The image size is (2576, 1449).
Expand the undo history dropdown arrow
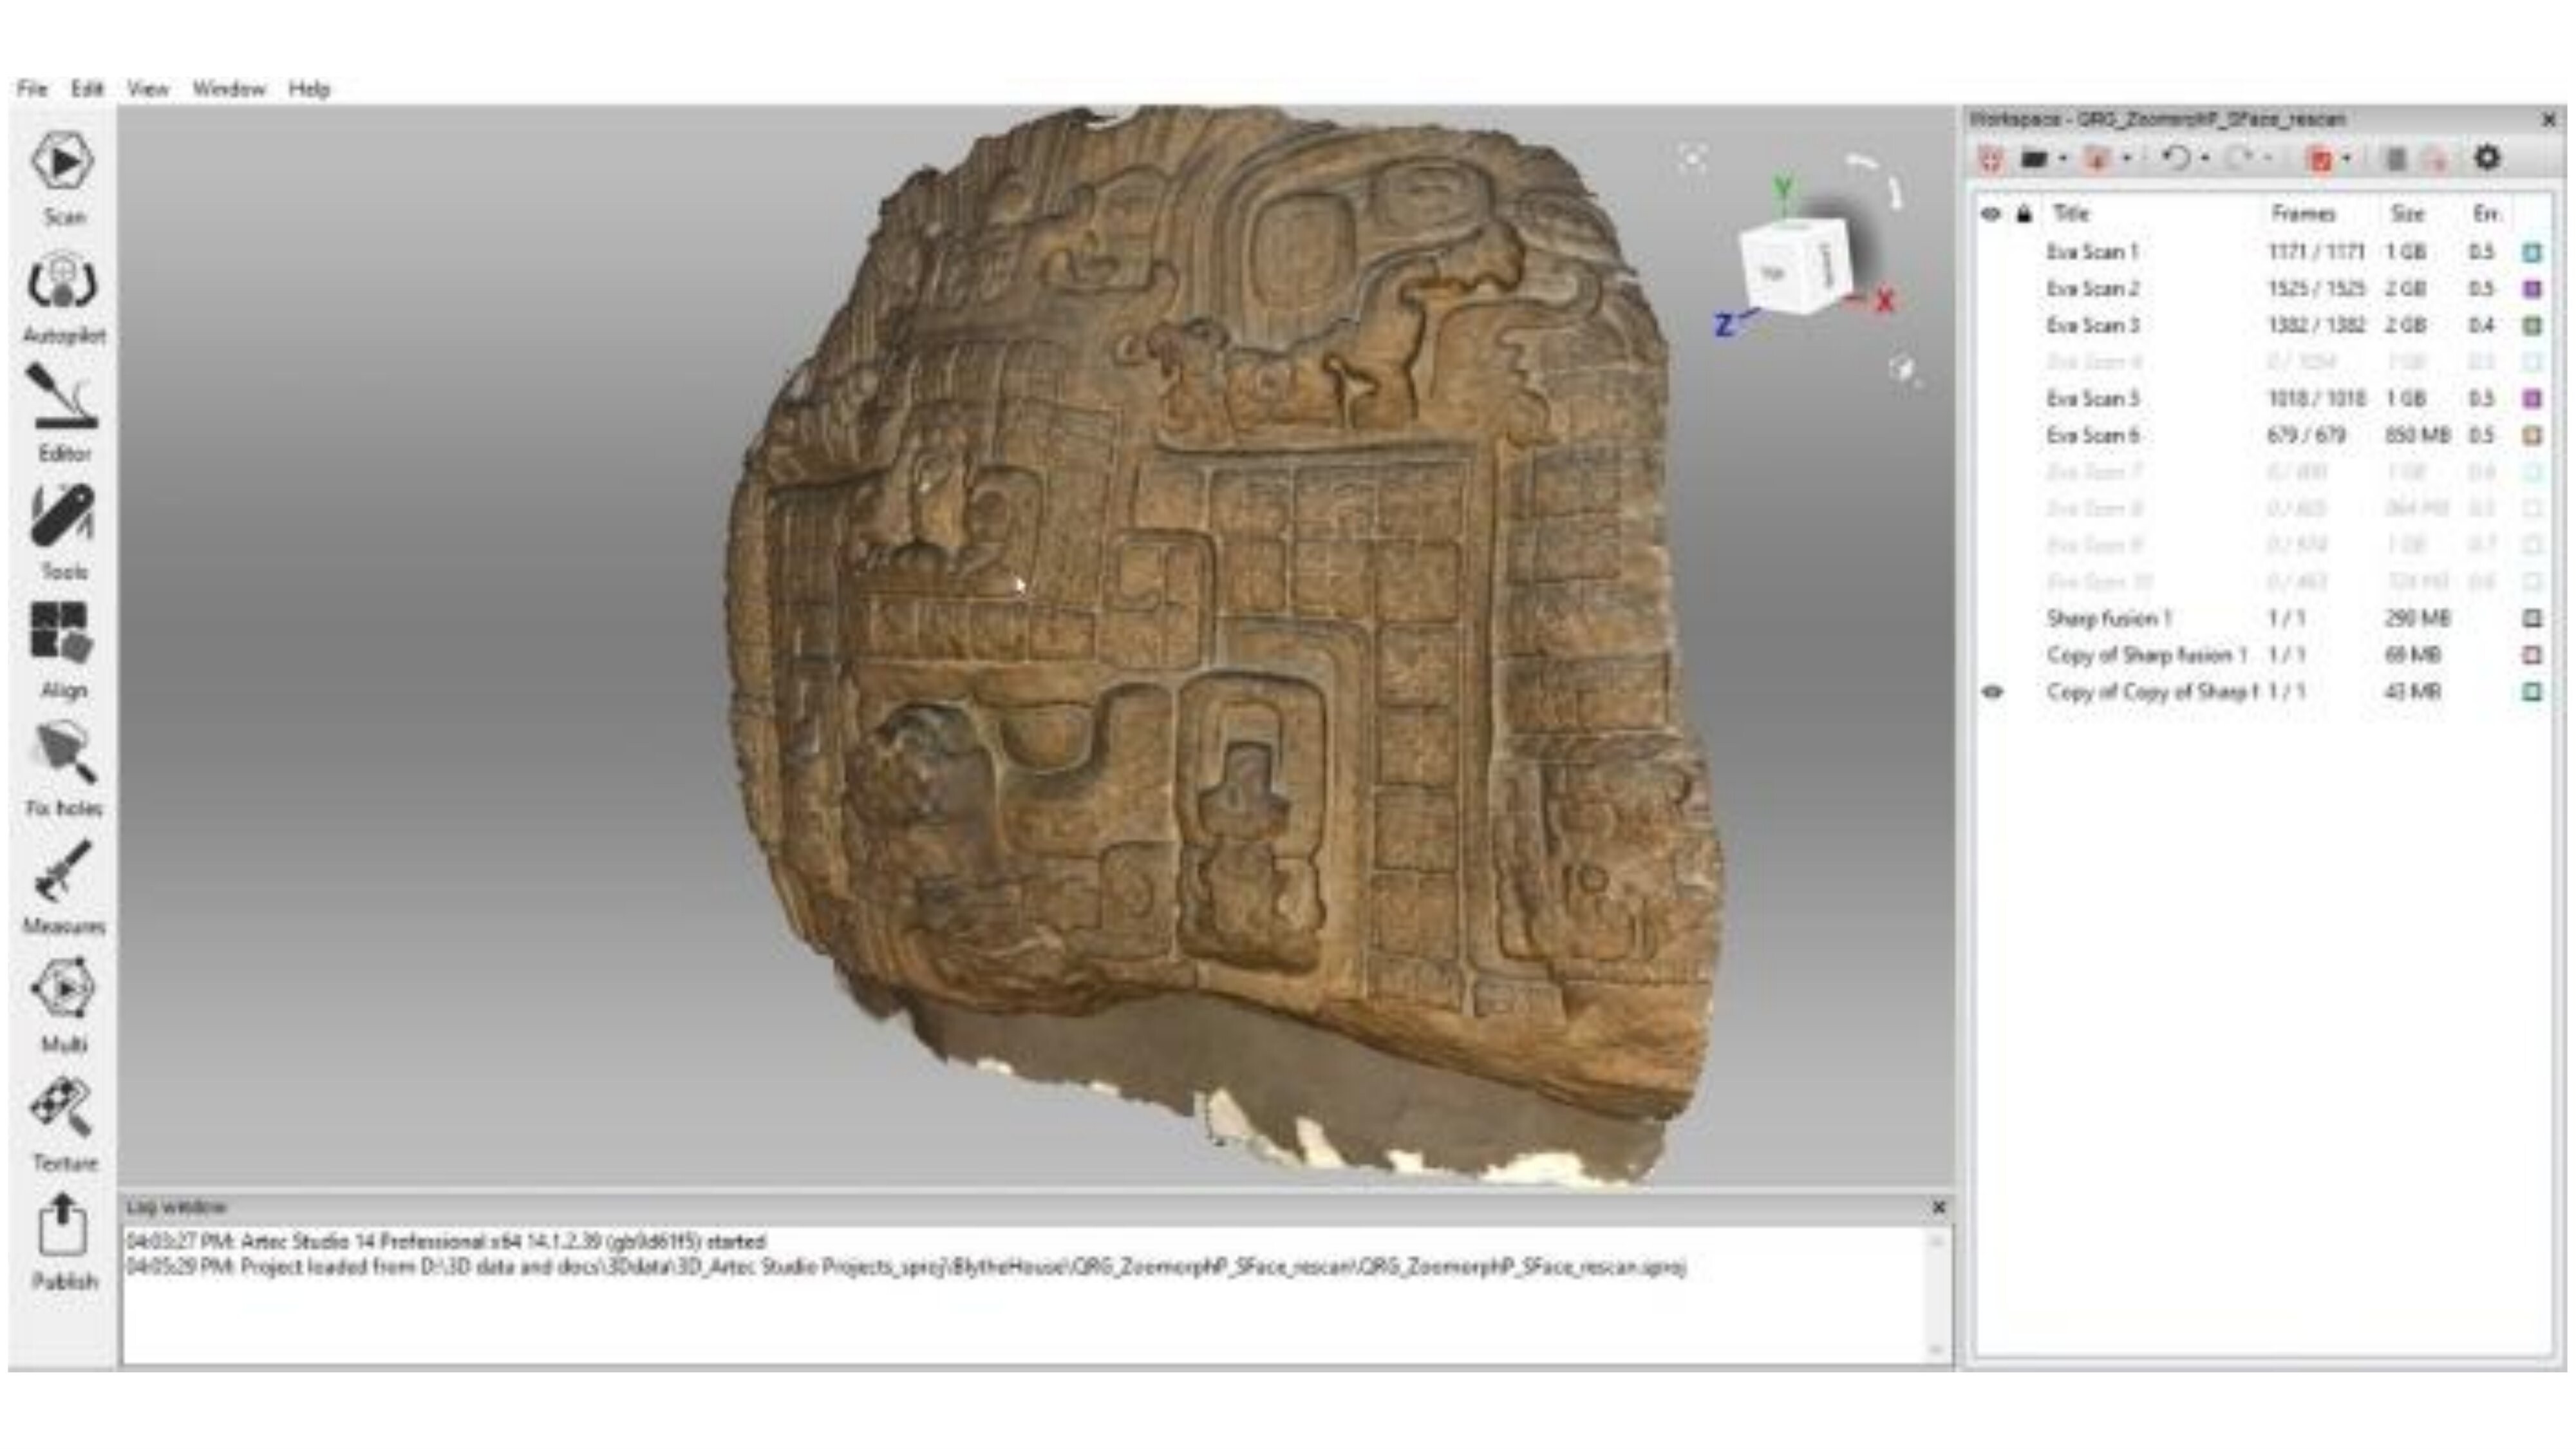pyautogui.click(x=2205, y=159)
